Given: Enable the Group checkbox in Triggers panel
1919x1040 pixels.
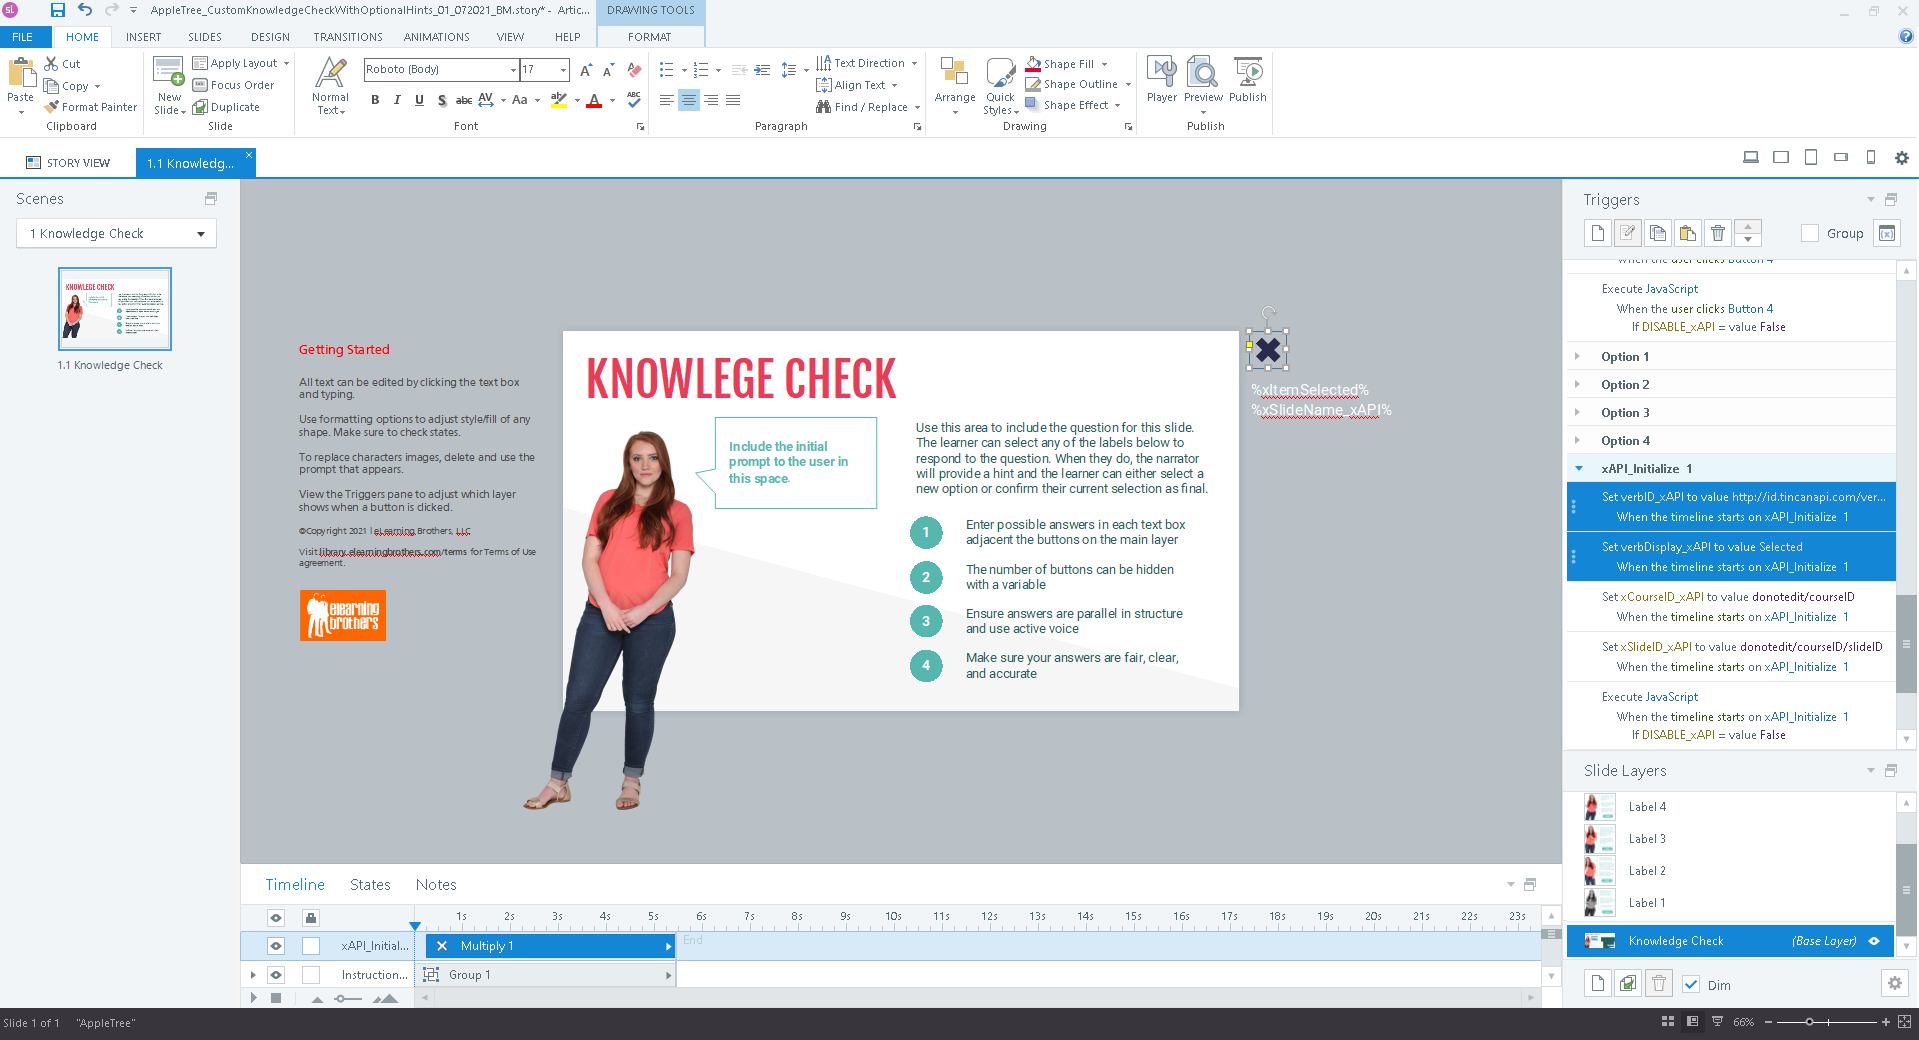Looking at the screenshot, I should click(x=1810, y=233).
